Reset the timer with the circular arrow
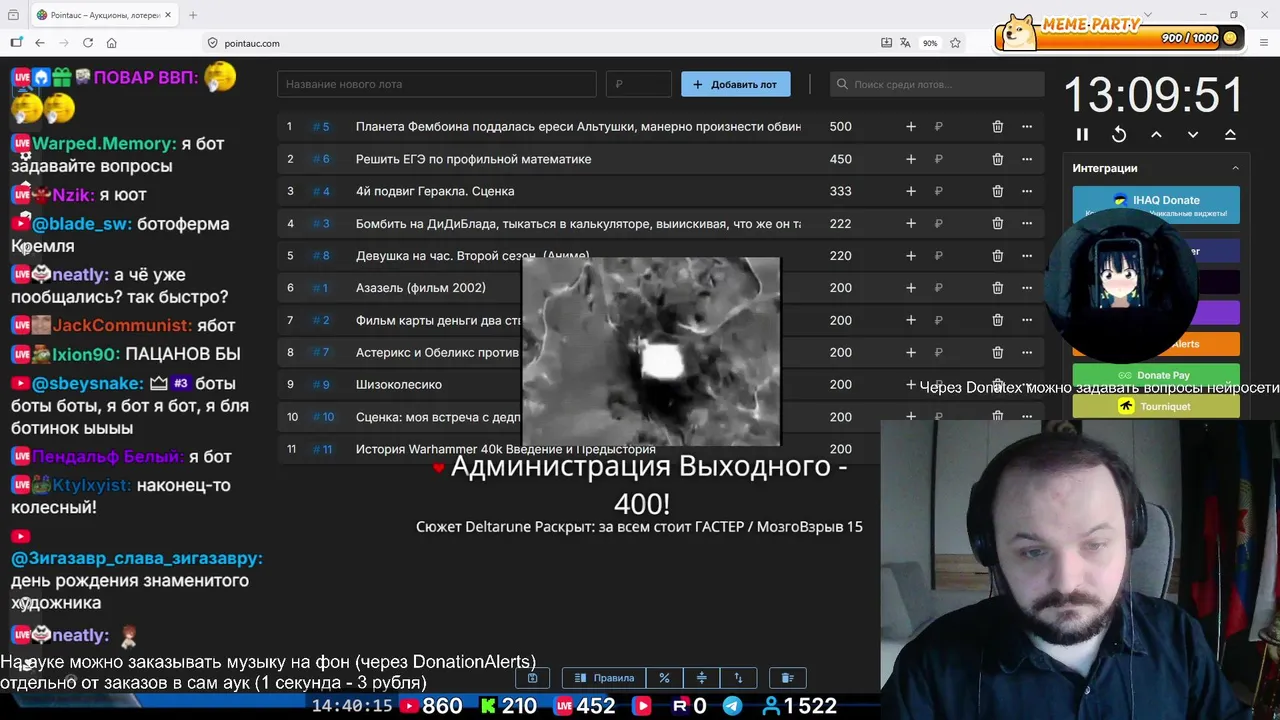The height and width of the screenshot is (720, 1280). [x=1119, y=134]
